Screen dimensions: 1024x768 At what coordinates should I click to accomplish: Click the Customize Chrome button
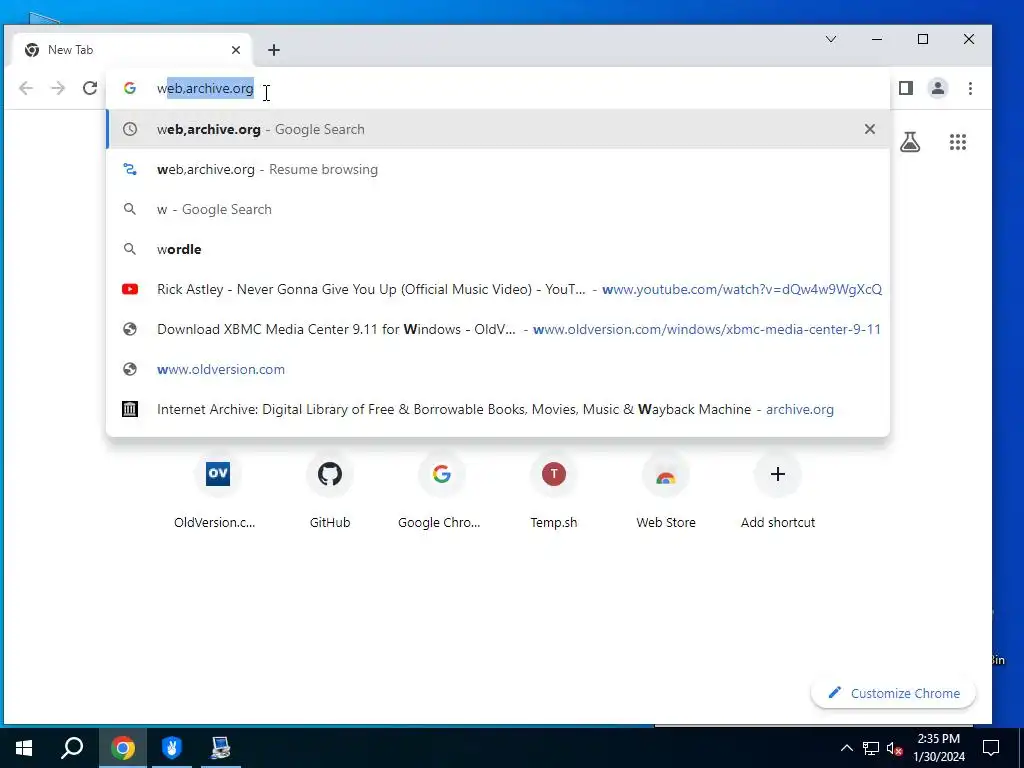pos(893,693)
